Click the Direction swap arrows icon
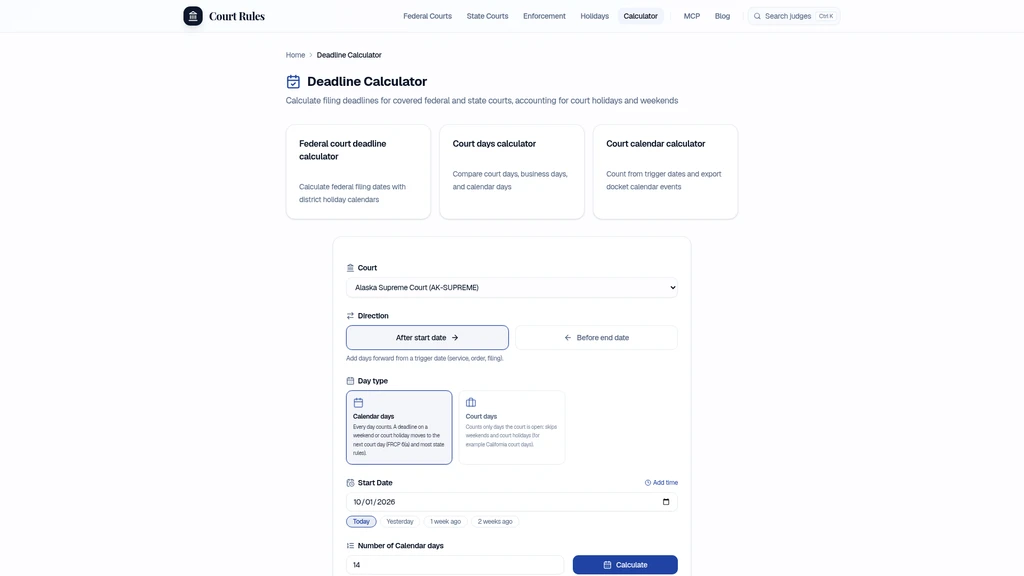Viewport: 1024px width, 576px height. 350,315
